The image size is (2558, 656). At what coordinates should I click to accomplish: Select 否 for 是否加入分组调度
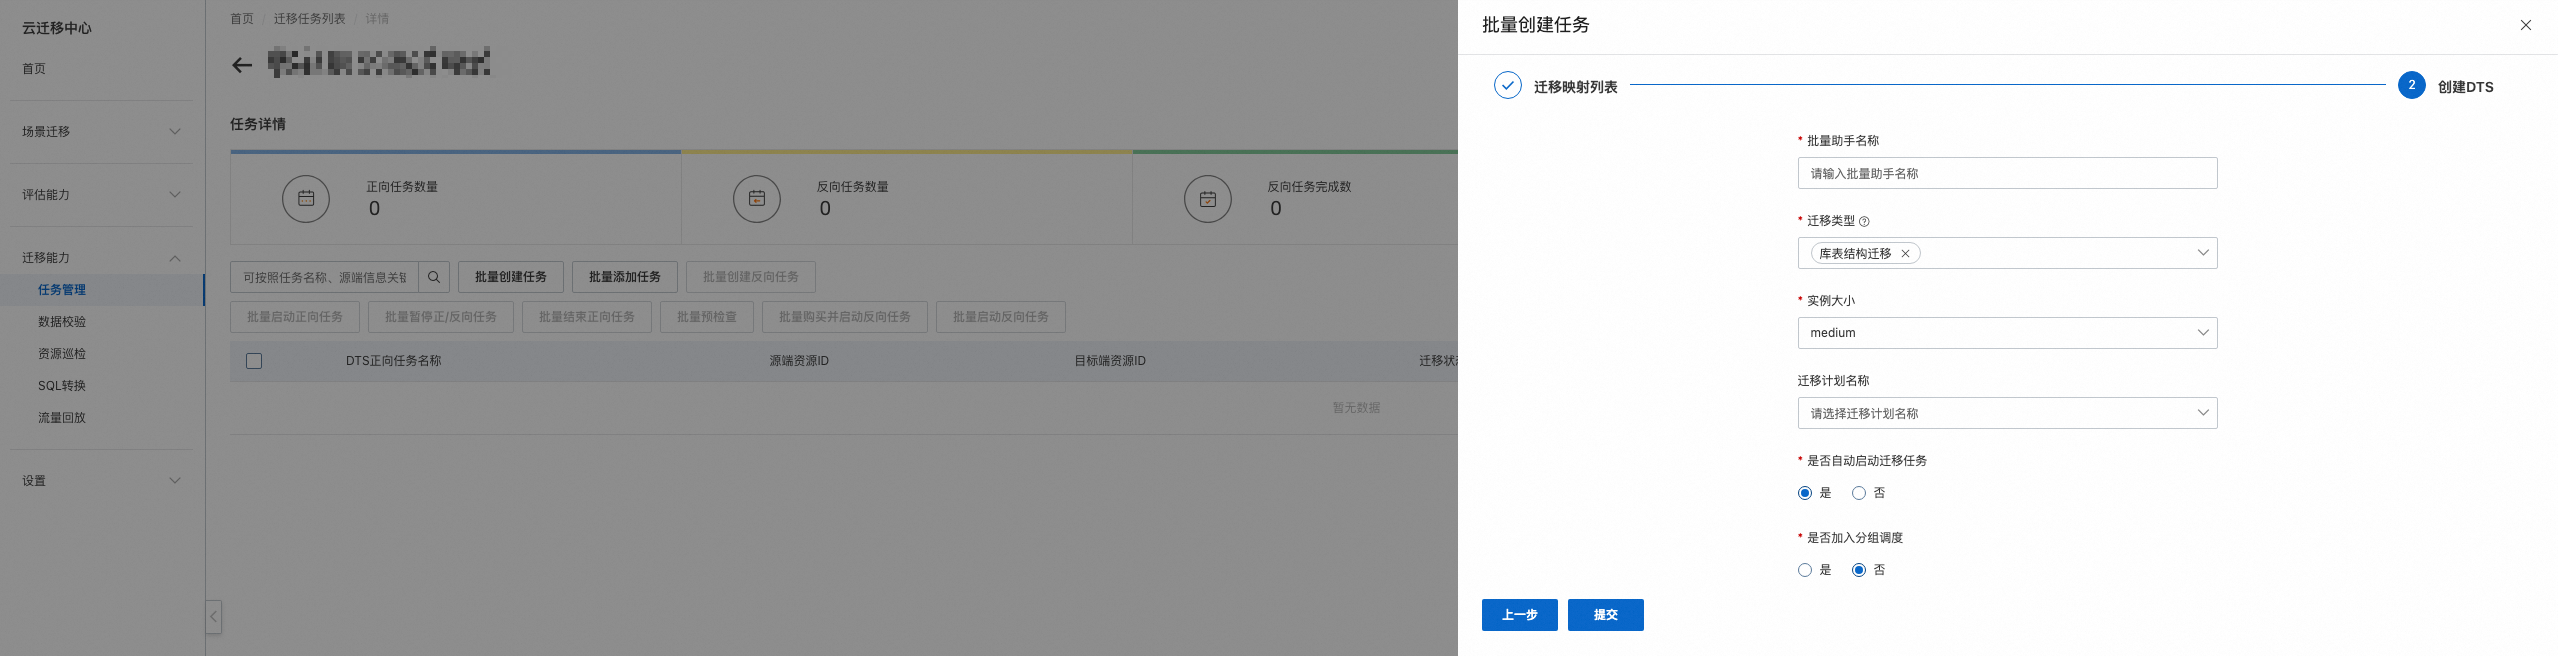click(x=1859, y=570)
